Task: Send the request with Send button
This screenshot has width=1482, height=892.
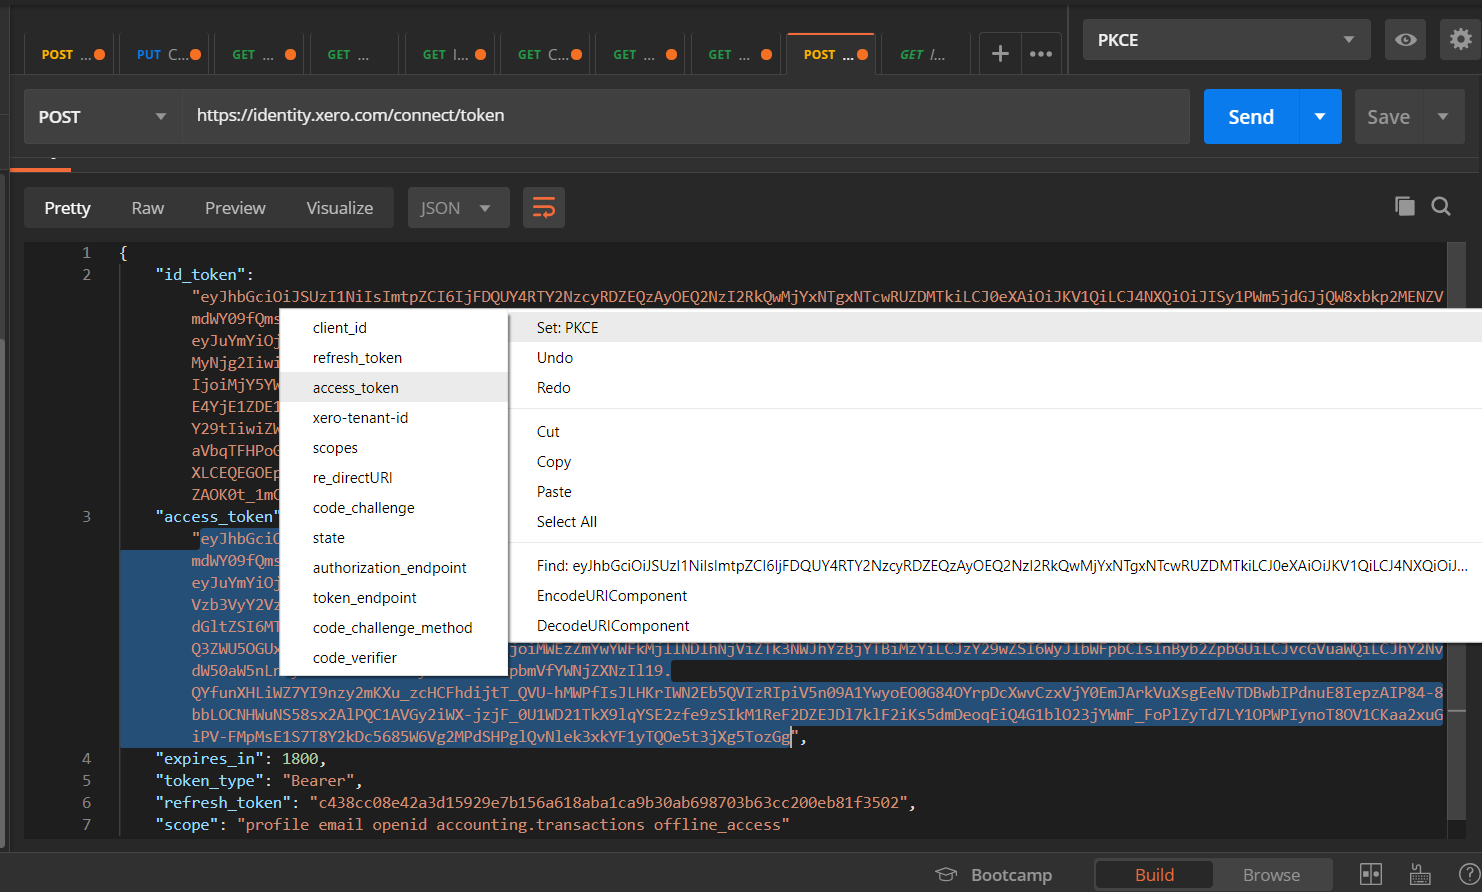Action: coord(1251,117)
